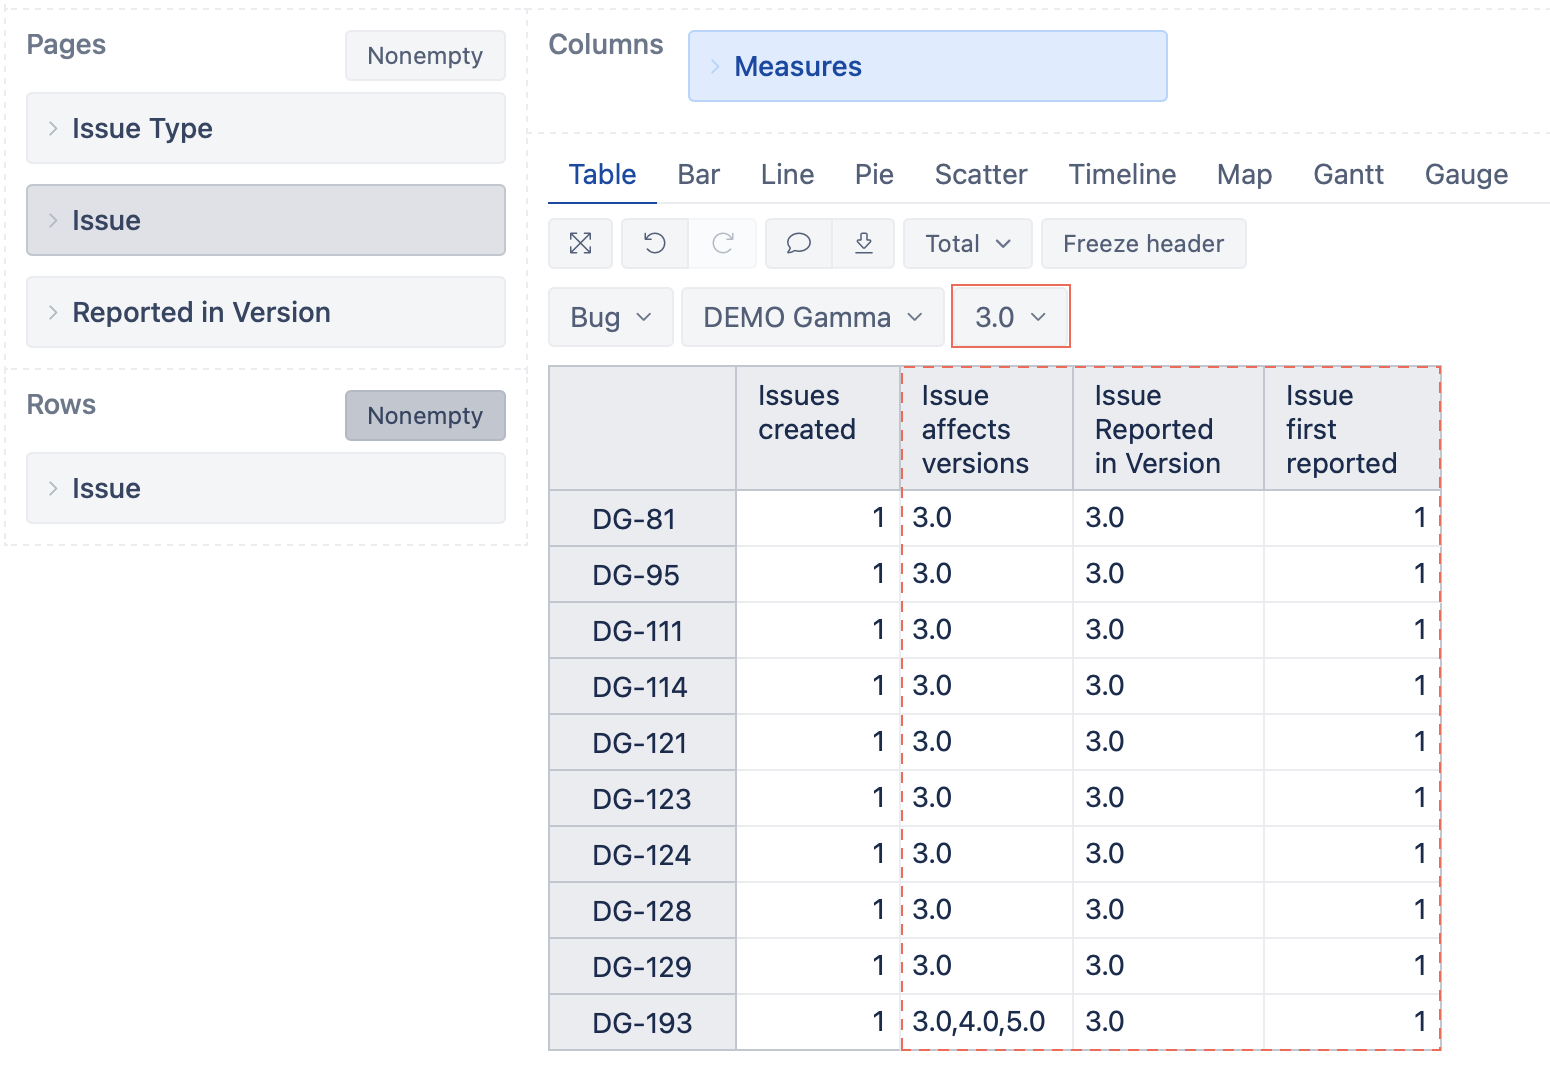Click the fullscreen expand icon
1550x1076 pixels.
(x=580, y=244)
